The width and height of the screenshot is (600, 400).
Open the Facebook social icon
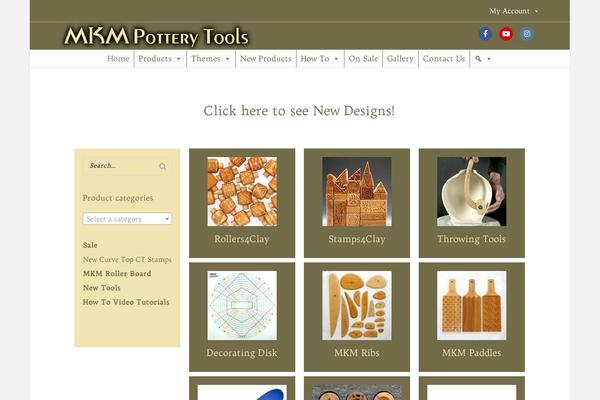tap(485, 34)
